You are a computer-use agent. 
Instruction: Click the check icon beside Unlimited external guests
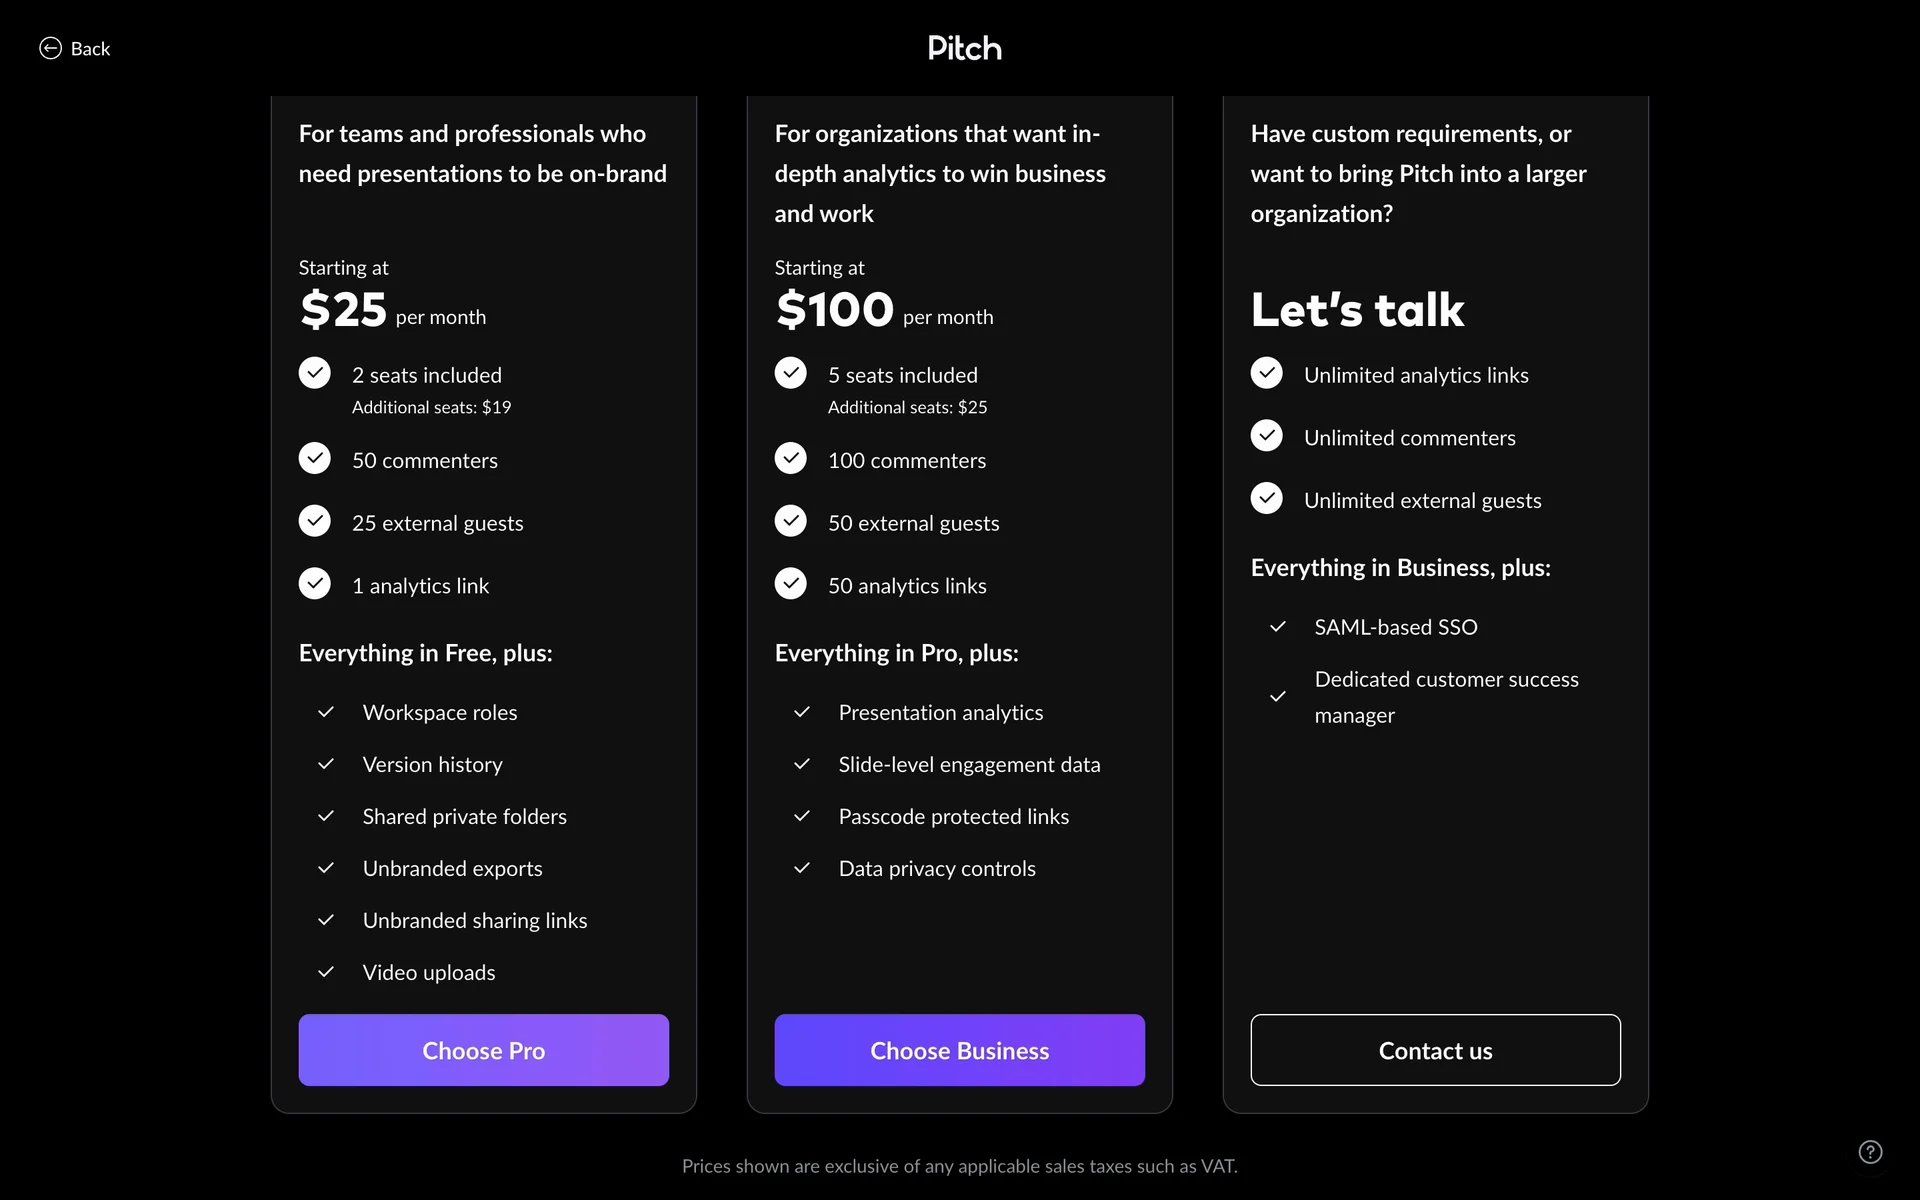pos(1267,498)
